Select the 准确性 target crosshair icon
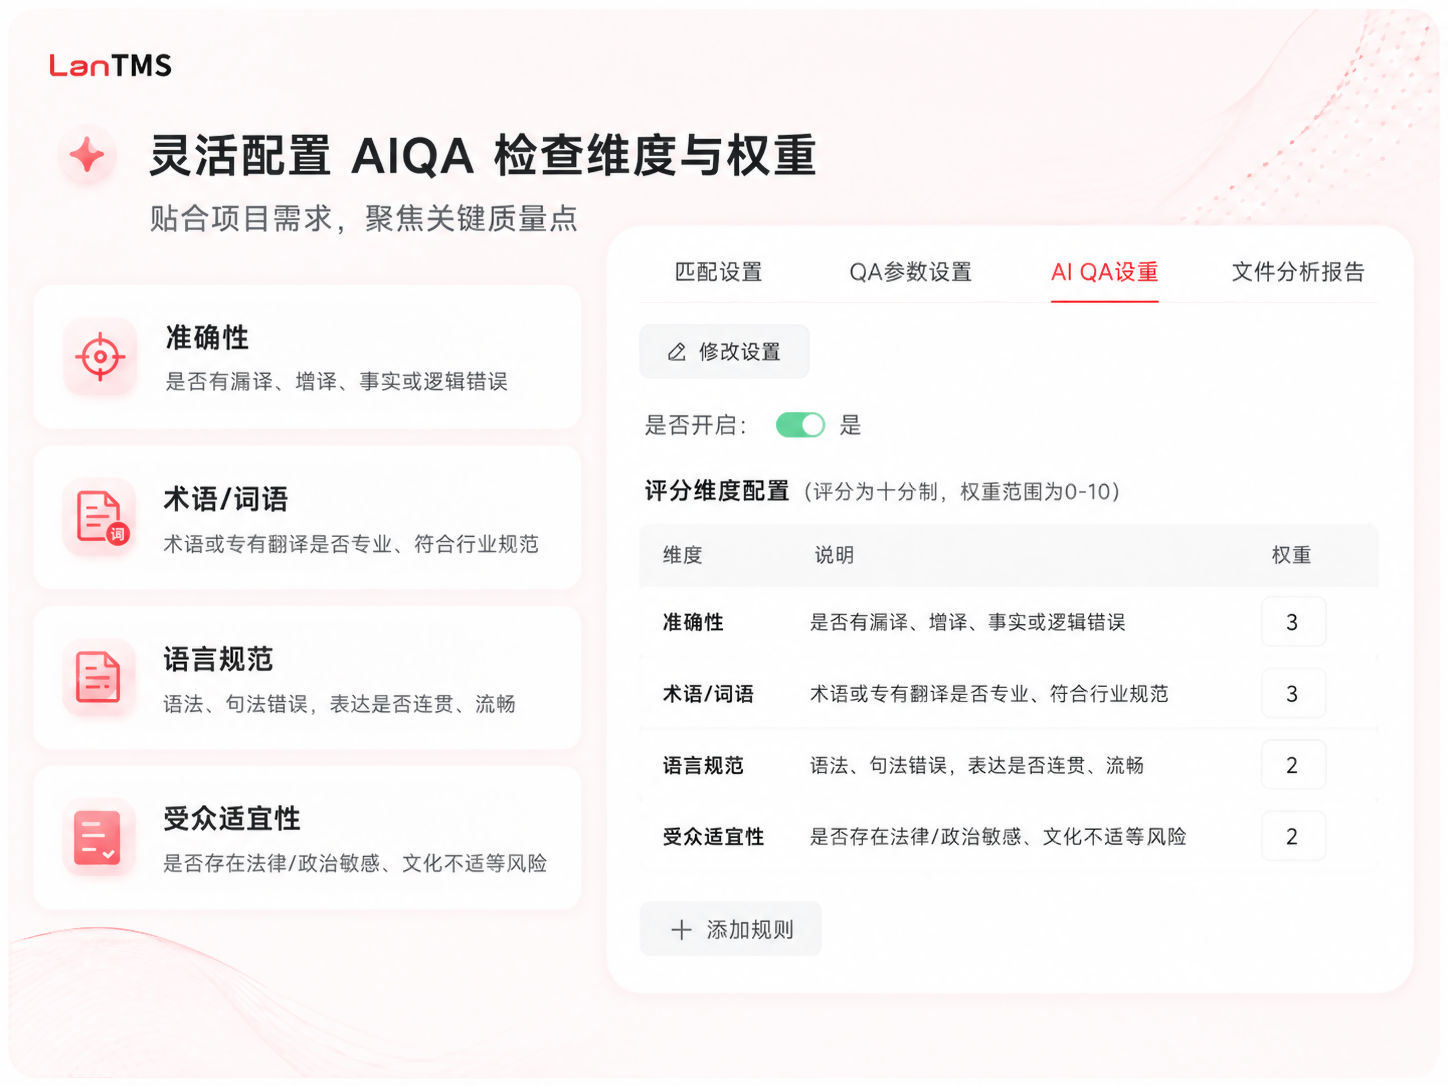This screenshot has width=1448, height=1086. [x=100, y=357]
